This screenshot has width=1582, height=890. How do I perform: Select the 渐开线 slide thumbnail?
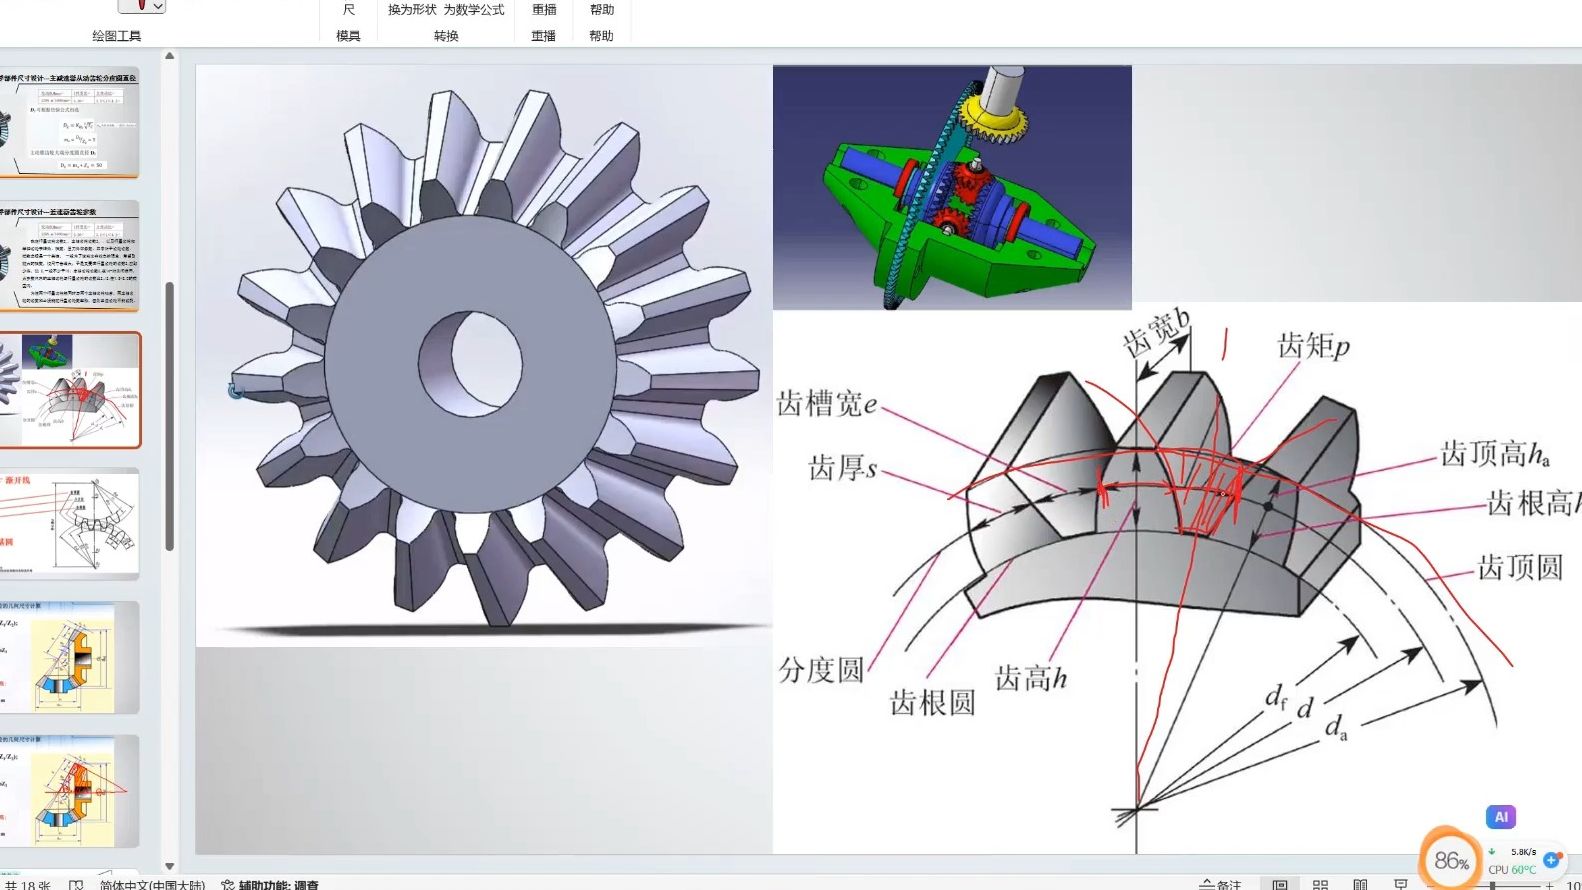pos(68,524)
